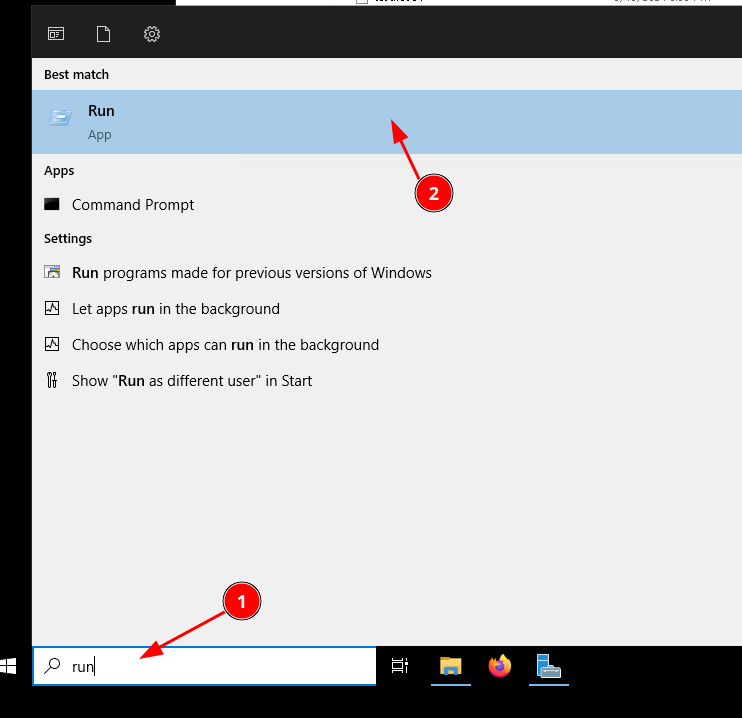Select the Settings gear filter icon
The width and height of the screenshot is (742, 718).
pyautogui.click(x=152, y=34)
